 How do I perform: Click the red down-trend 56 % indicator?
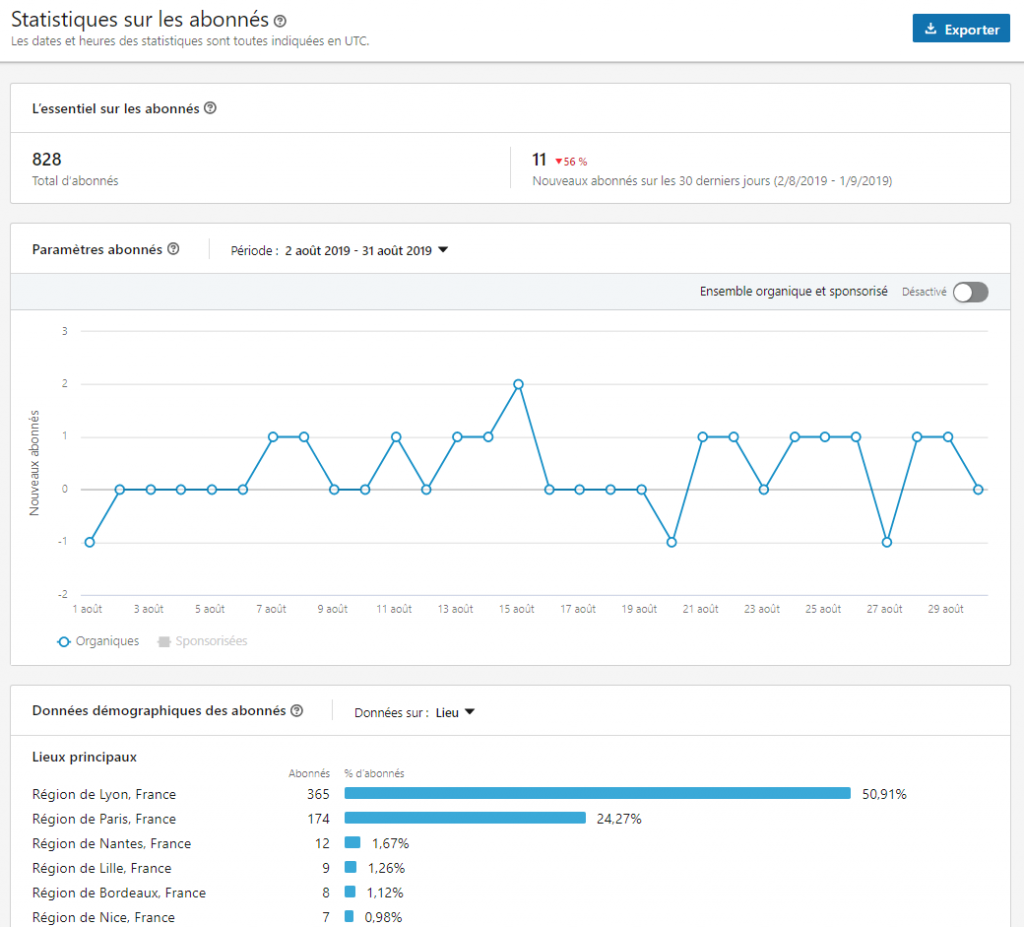pyautogui.click(x=570, y=161)
